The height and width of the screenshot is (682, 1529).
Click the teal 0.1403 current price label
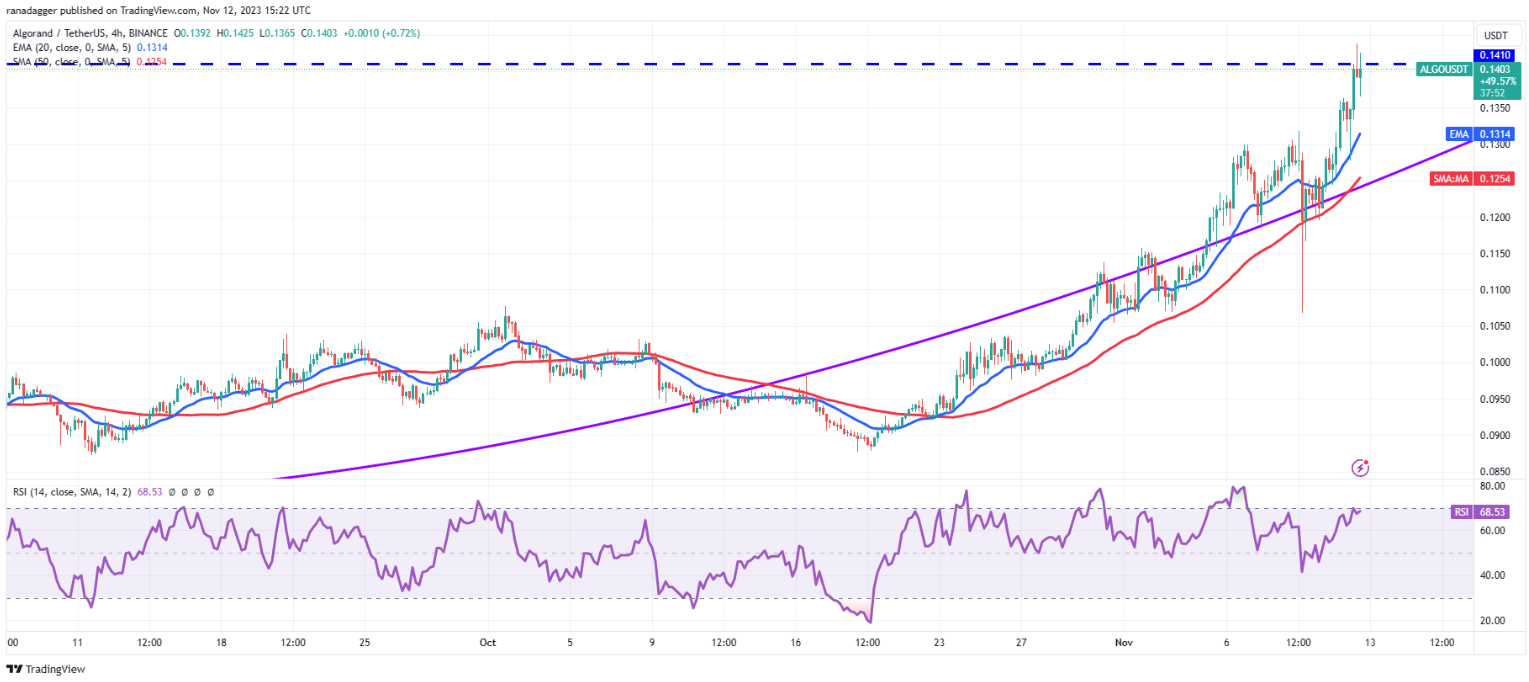coord(1494,68)
